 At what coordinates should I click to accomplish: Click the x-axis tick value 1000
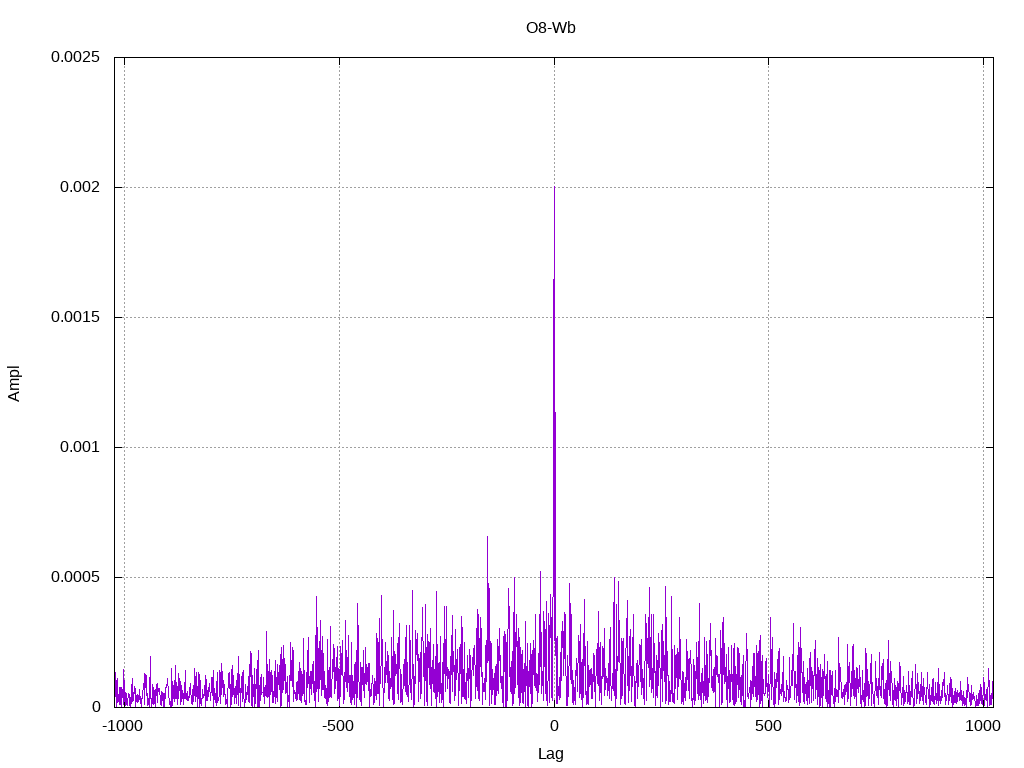tap(983, 726)
